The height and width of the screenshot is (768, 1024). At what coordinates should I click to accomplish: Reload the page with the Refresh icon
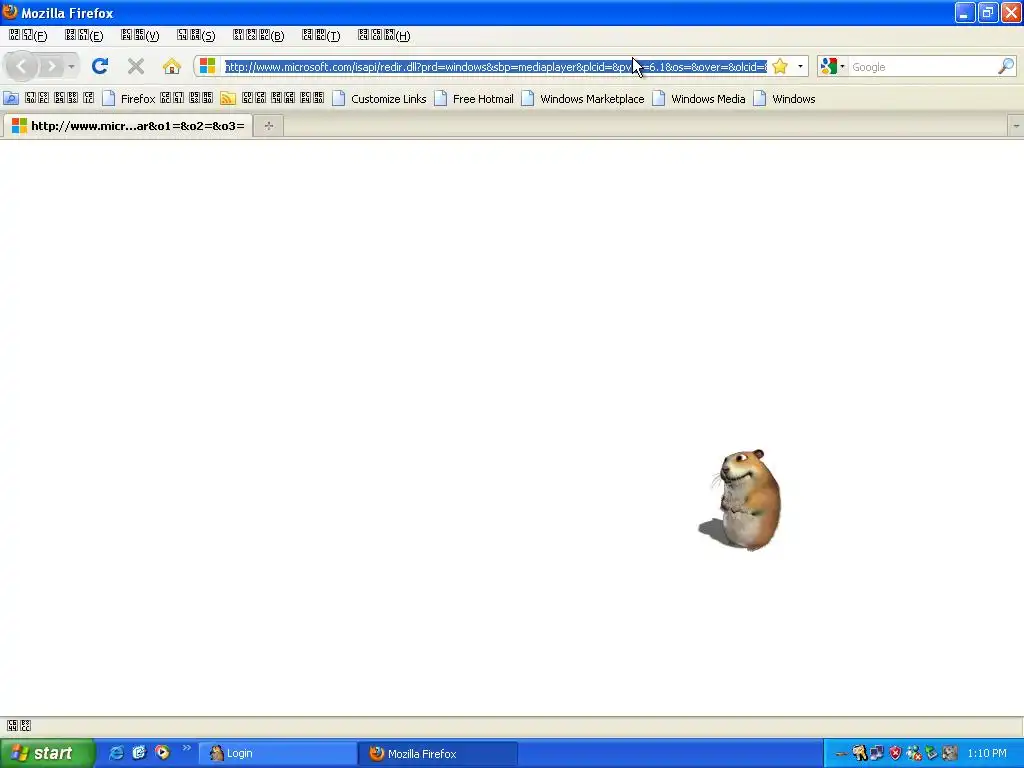(99, 66)
